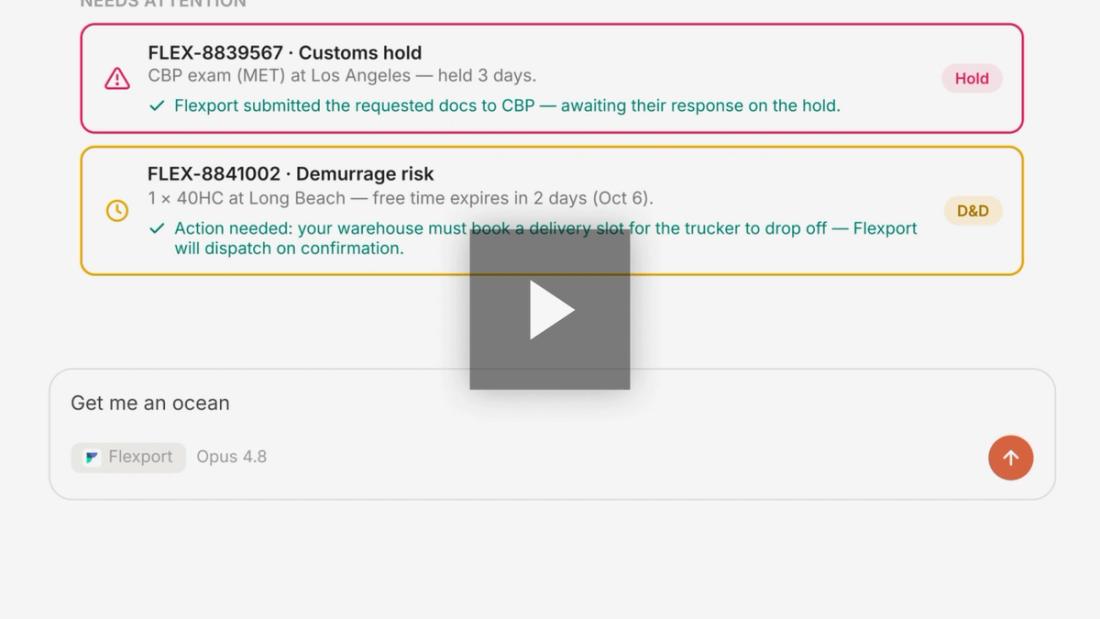The width and height of the screenshot is (1100, 619).
Task: Select '1 × 40HC at Long Beach' text
Action: [246, 198]
